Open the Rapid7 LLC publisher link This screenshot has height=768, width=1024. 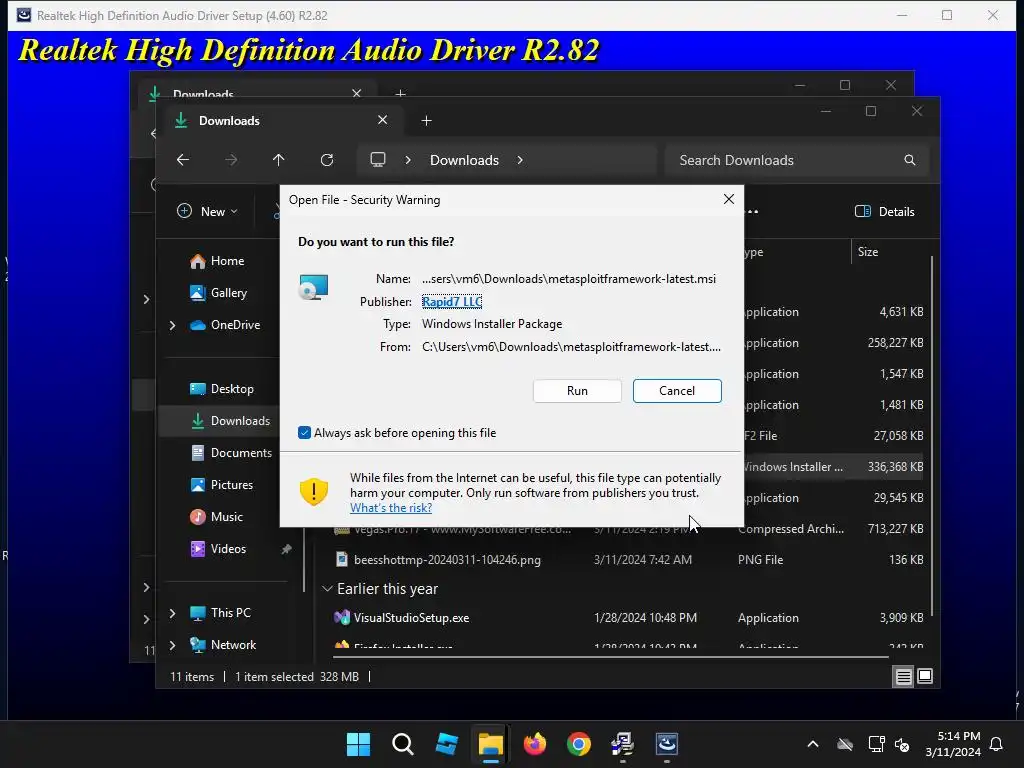452,302
